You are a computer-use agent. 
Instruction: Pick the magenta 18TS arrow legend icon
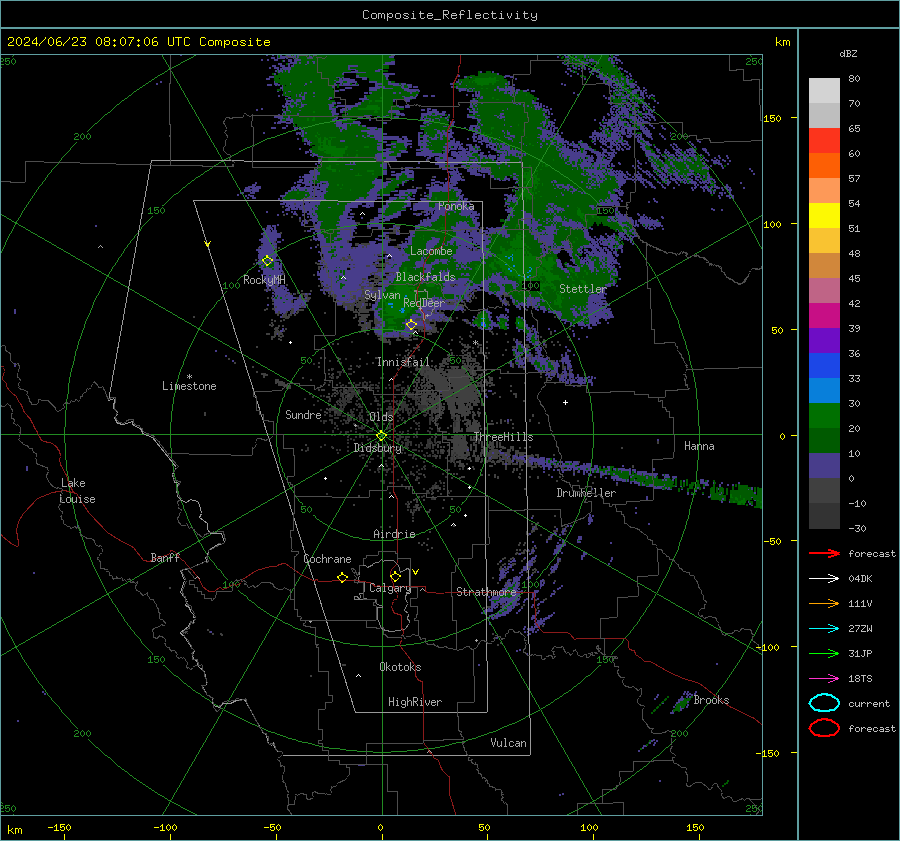(x=824, y=679)
